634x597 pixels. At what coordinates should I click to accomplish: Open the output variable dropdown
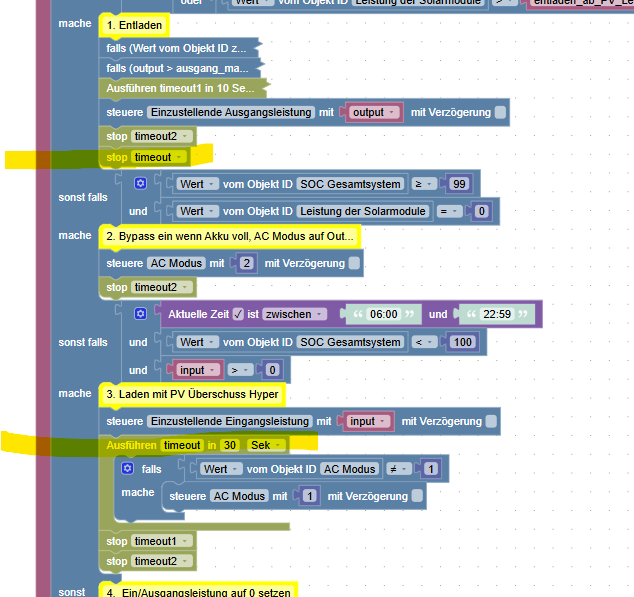pyautogui.click(x=374, y=112)
